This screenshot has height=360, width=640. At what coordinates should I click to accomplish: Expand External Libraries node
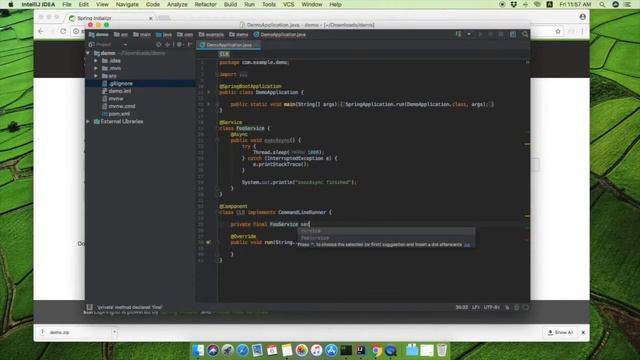pos(88,122)
